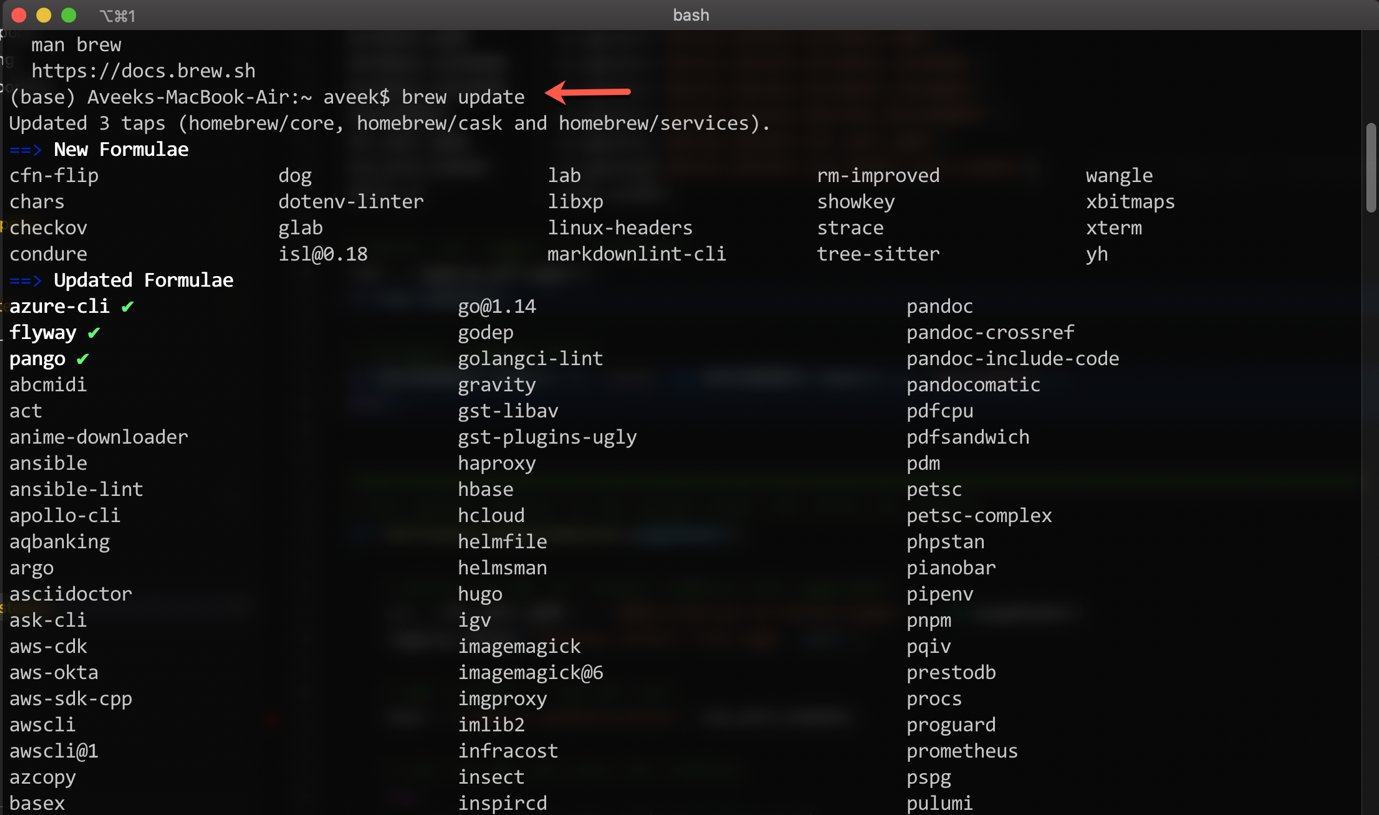The image size is (1379, 815).
Task: Click the 'aqbanking' formula name
Action: click(x=59, y=542)
